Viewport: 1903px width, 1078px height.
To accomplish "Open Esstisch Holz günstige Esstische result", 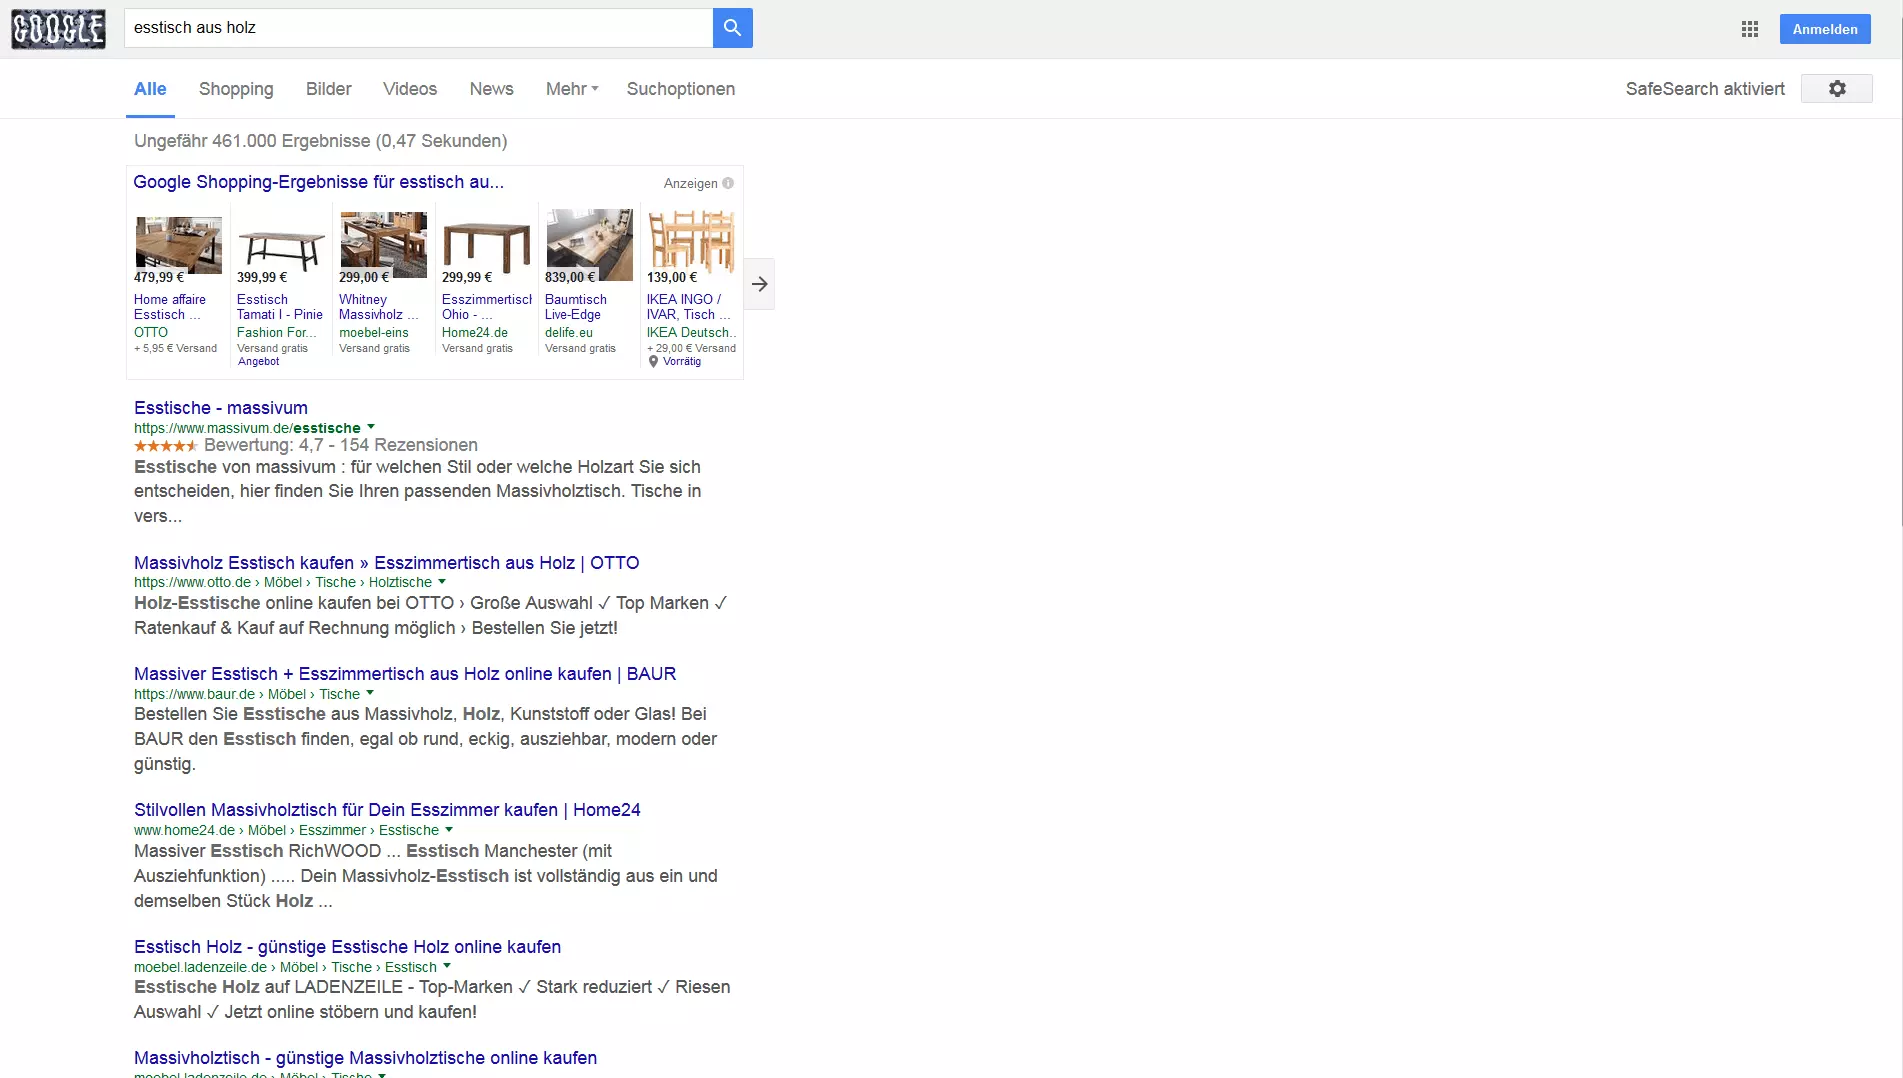I will (x=347, y=947).
